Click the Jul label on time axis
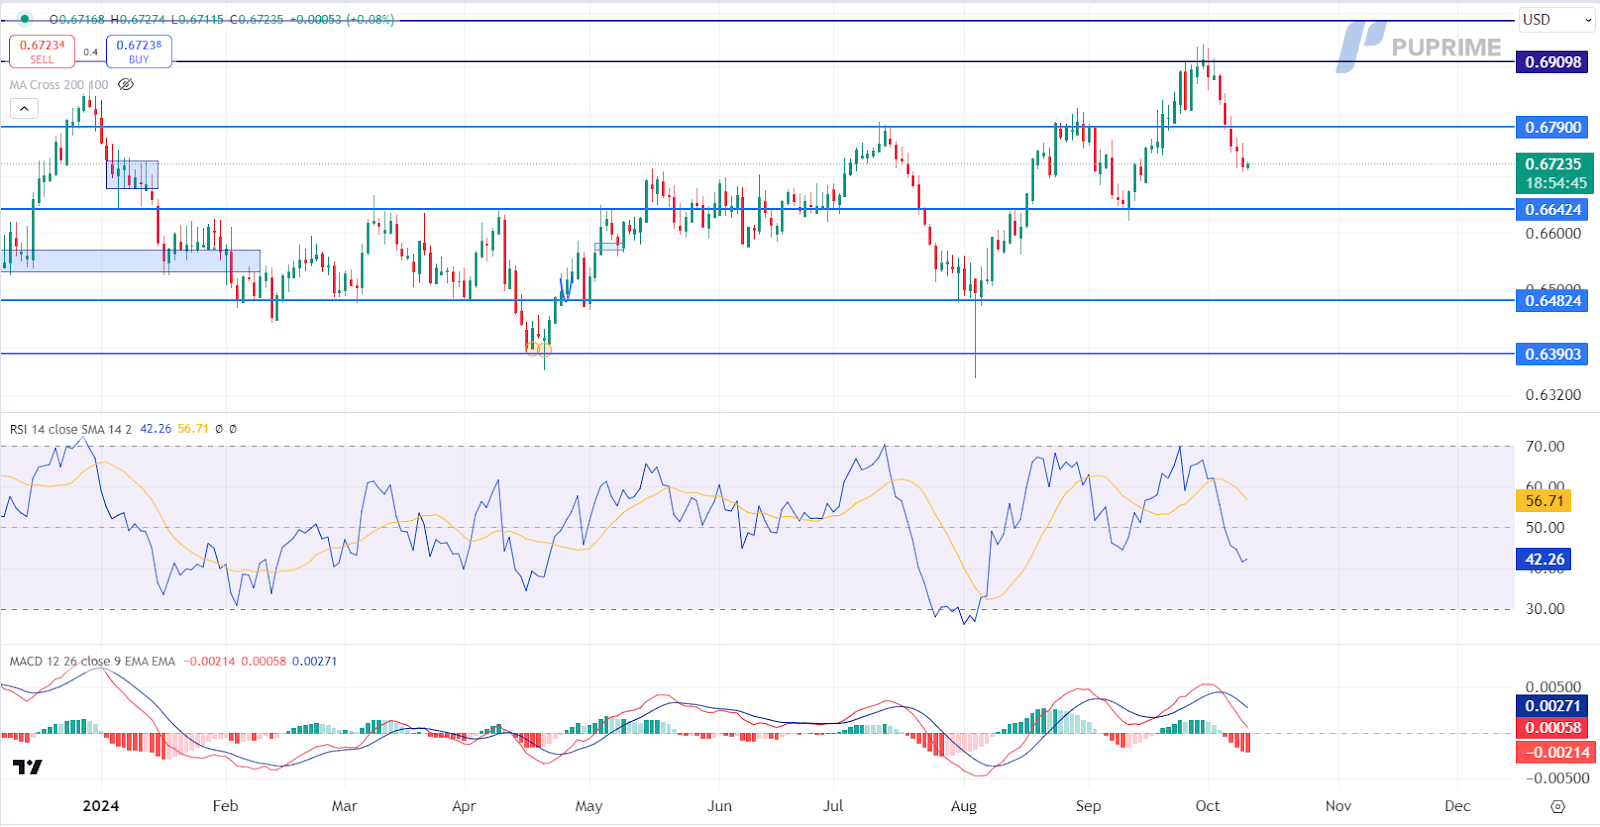This screenshot has height=827, width=1600. (x=833, y=806)
